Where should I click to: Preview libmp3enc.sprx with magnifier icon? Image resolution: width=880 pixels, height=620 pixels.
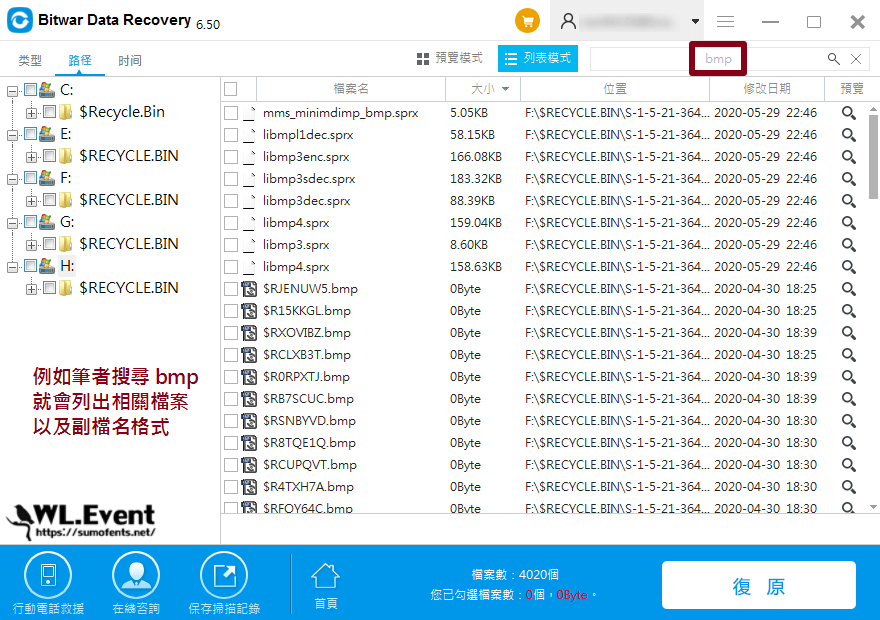click(x=849, y=157)
